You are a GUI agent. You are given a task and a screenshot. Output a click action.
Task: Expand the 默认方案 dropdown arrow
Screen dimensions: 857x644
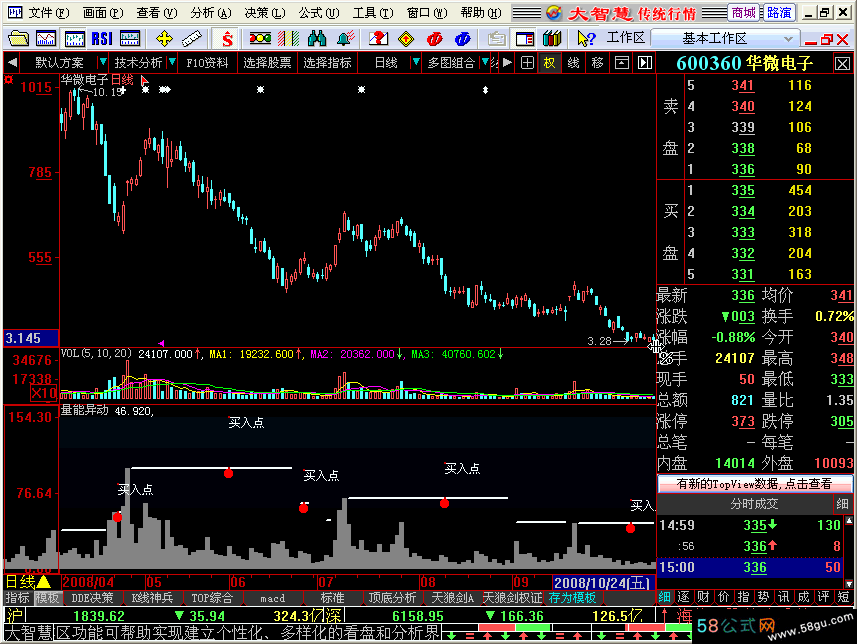[102, 63]
